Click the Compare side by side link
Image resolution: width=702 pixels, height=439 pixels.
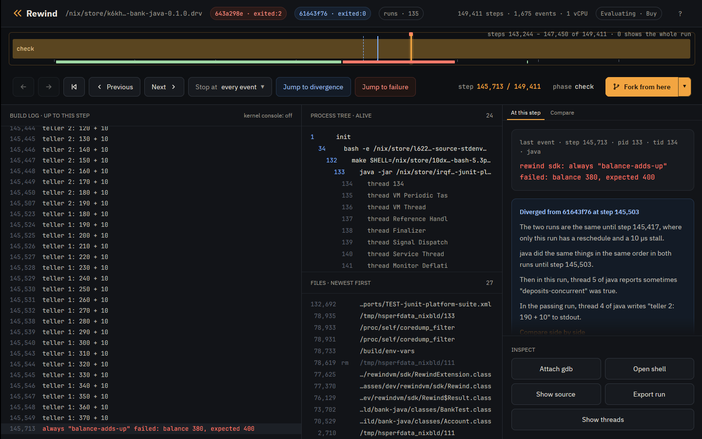(552, 332)
